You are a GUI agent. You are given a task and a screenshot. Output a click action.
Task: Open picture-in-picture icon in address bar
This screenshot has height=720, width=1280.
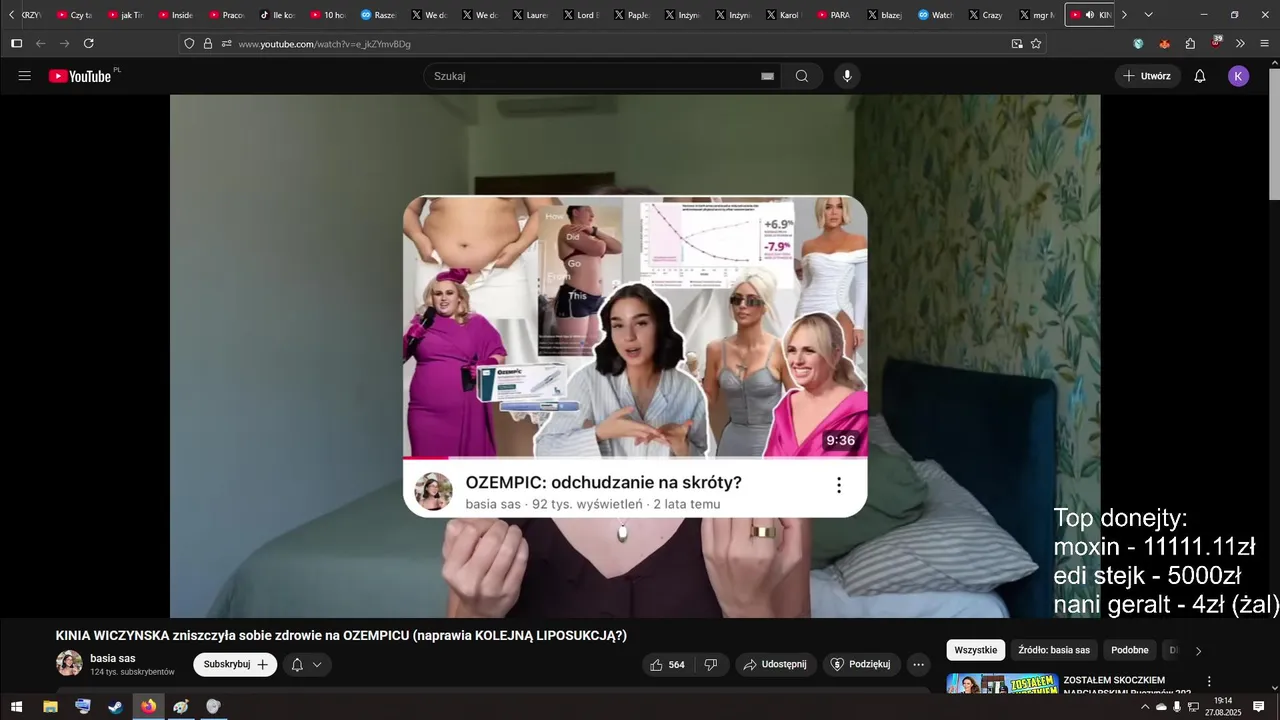point(1017,44)
